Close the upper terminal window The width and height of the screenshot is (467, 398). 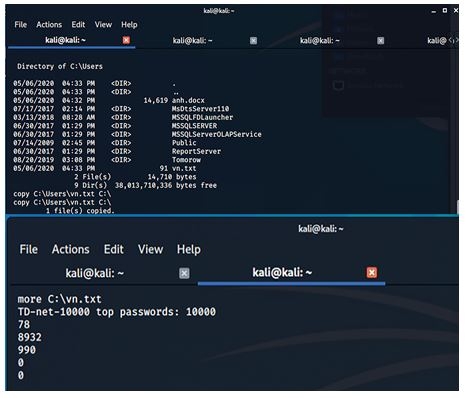(x=456, y=11)
